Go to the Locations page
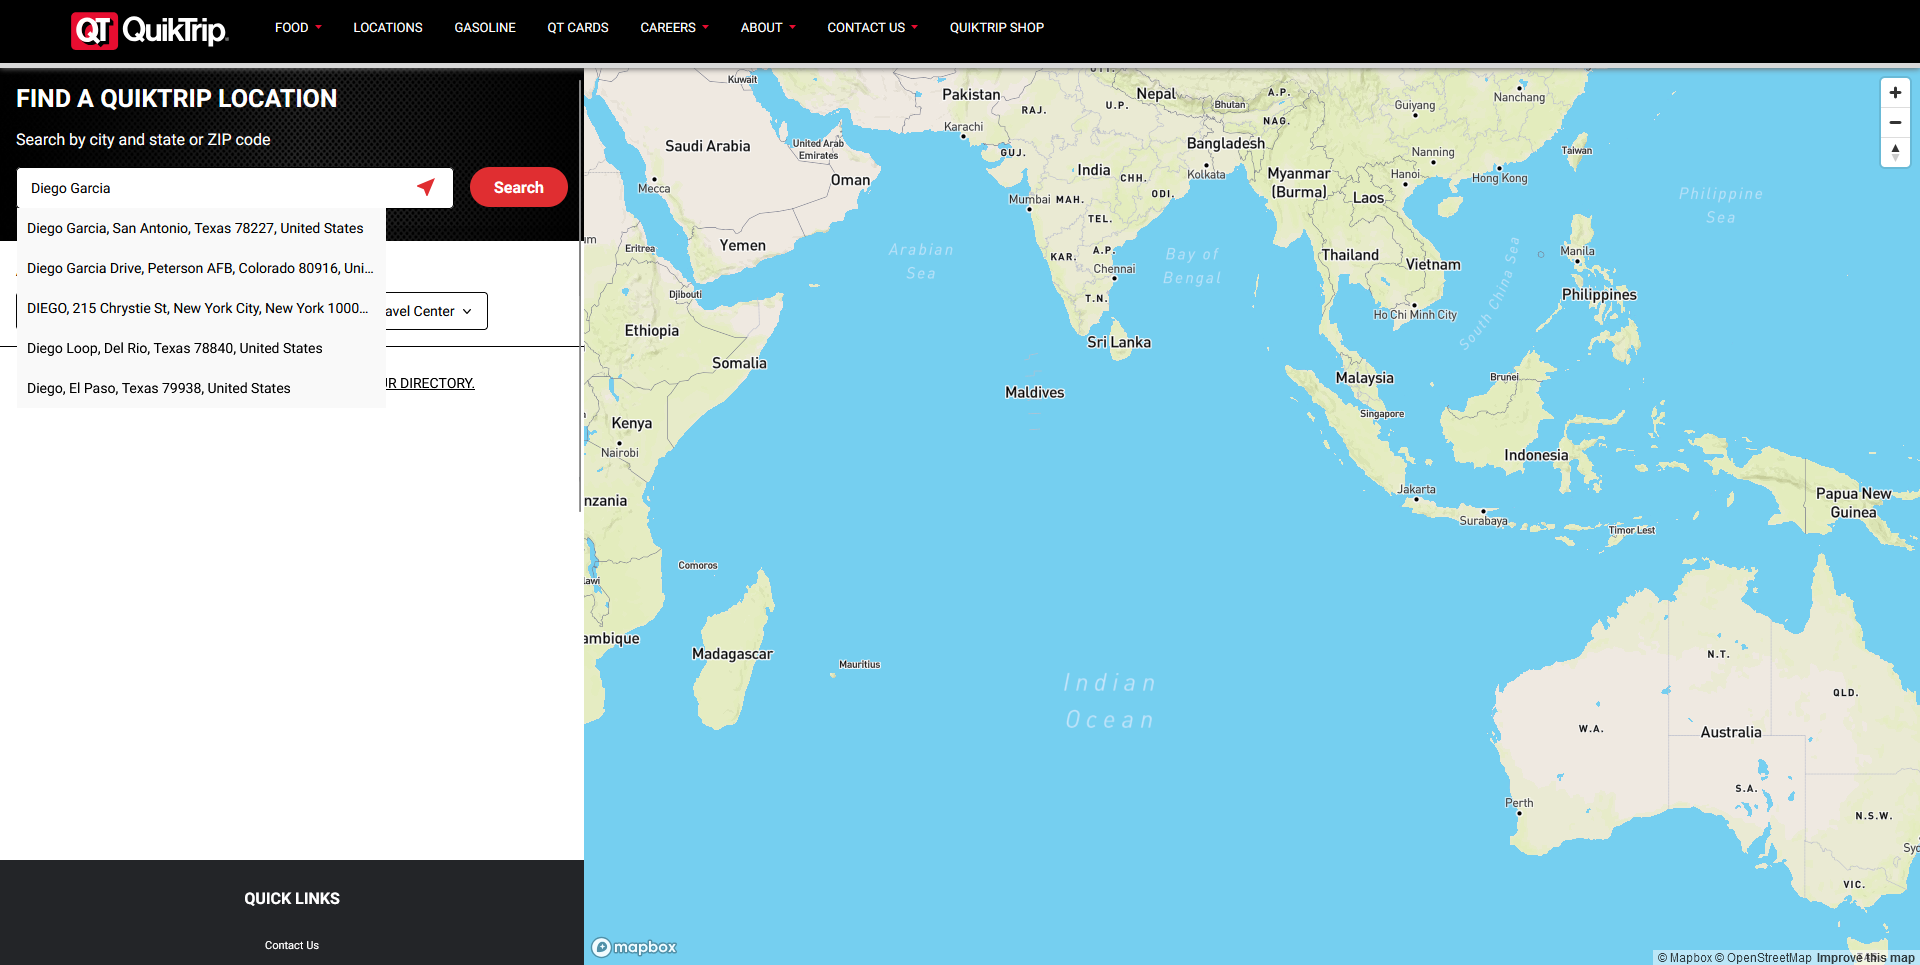Image resolution: width=1920 pixels, height=965 pixels. [388, 28]
